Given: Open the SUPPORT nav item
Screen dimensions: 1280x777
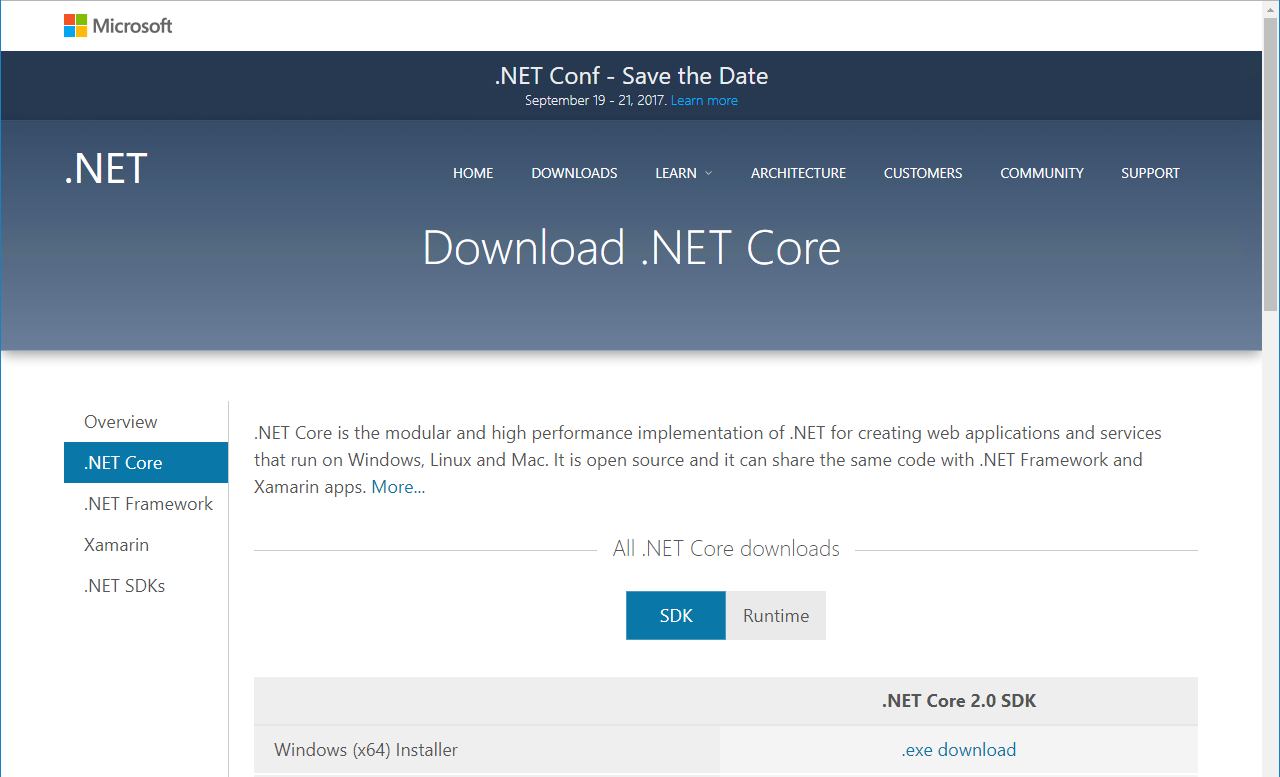Looking at the screenshot, I should point(1150,173).
